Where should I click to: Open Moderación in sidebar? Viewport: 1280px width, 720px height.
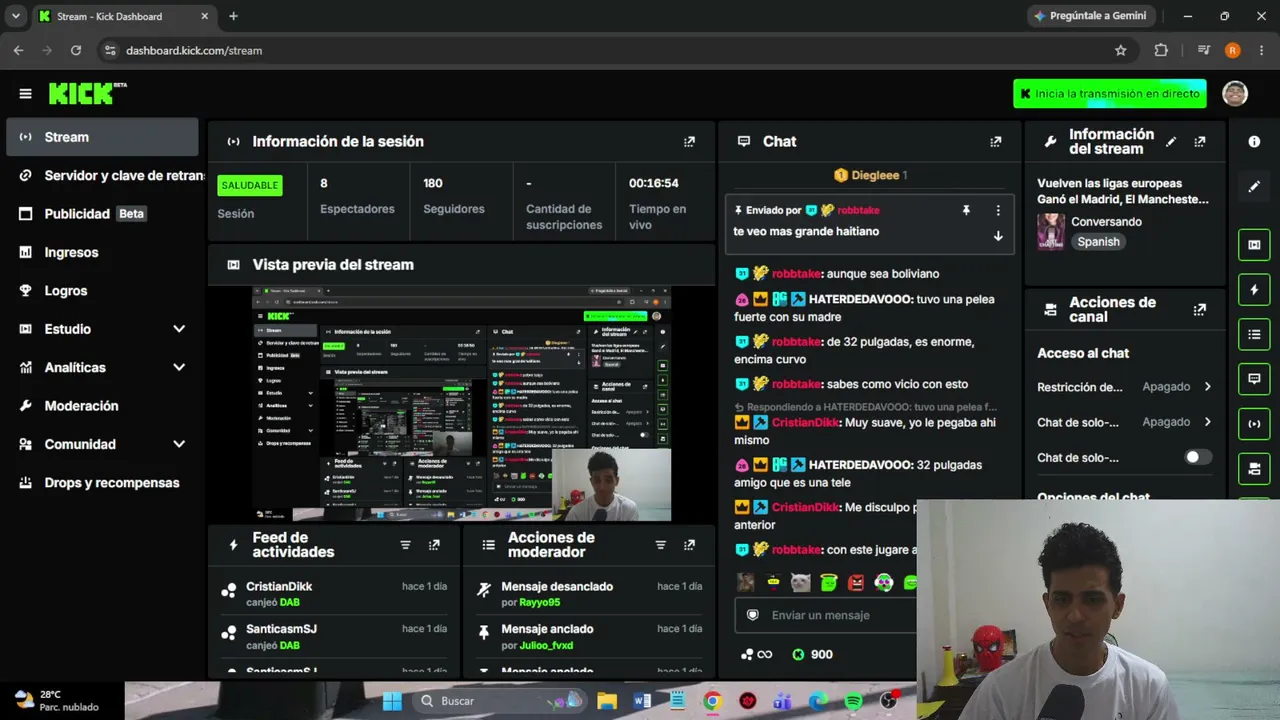point(102,406)
